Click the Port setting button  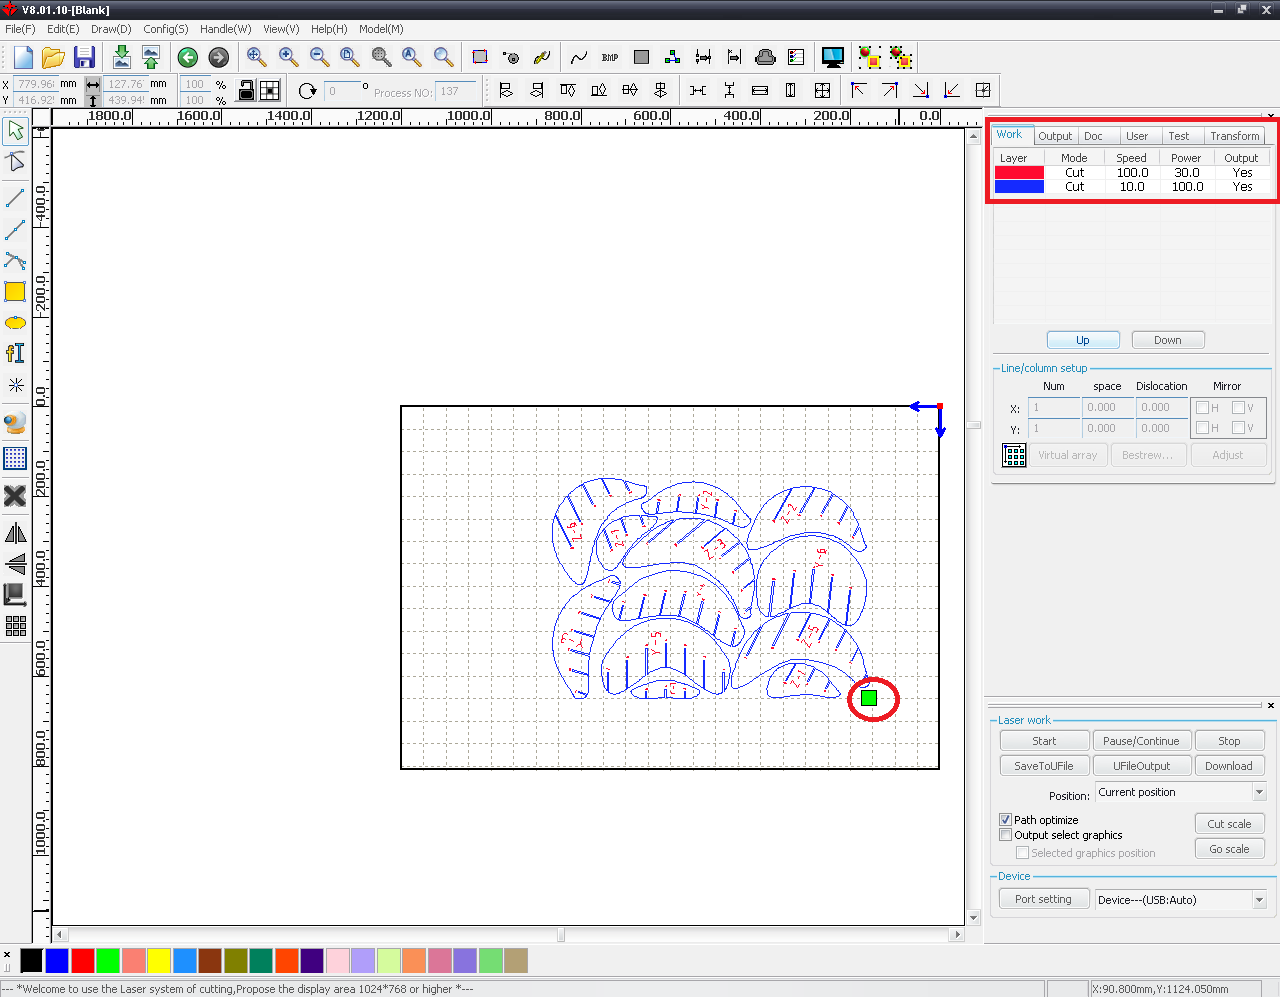click(x=1043, y=899)
